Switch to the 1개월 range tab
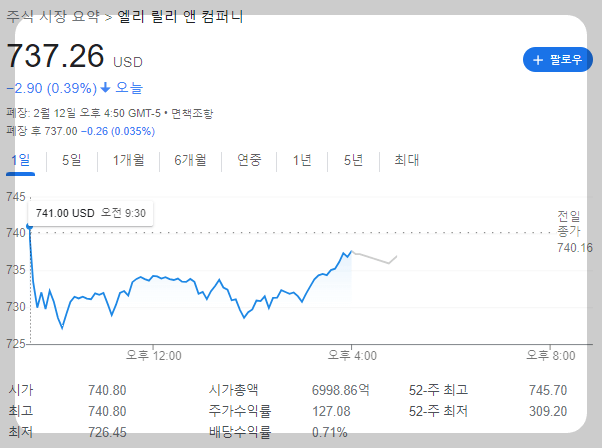Screen dimensions: 602x448 [x=128, y=160]
